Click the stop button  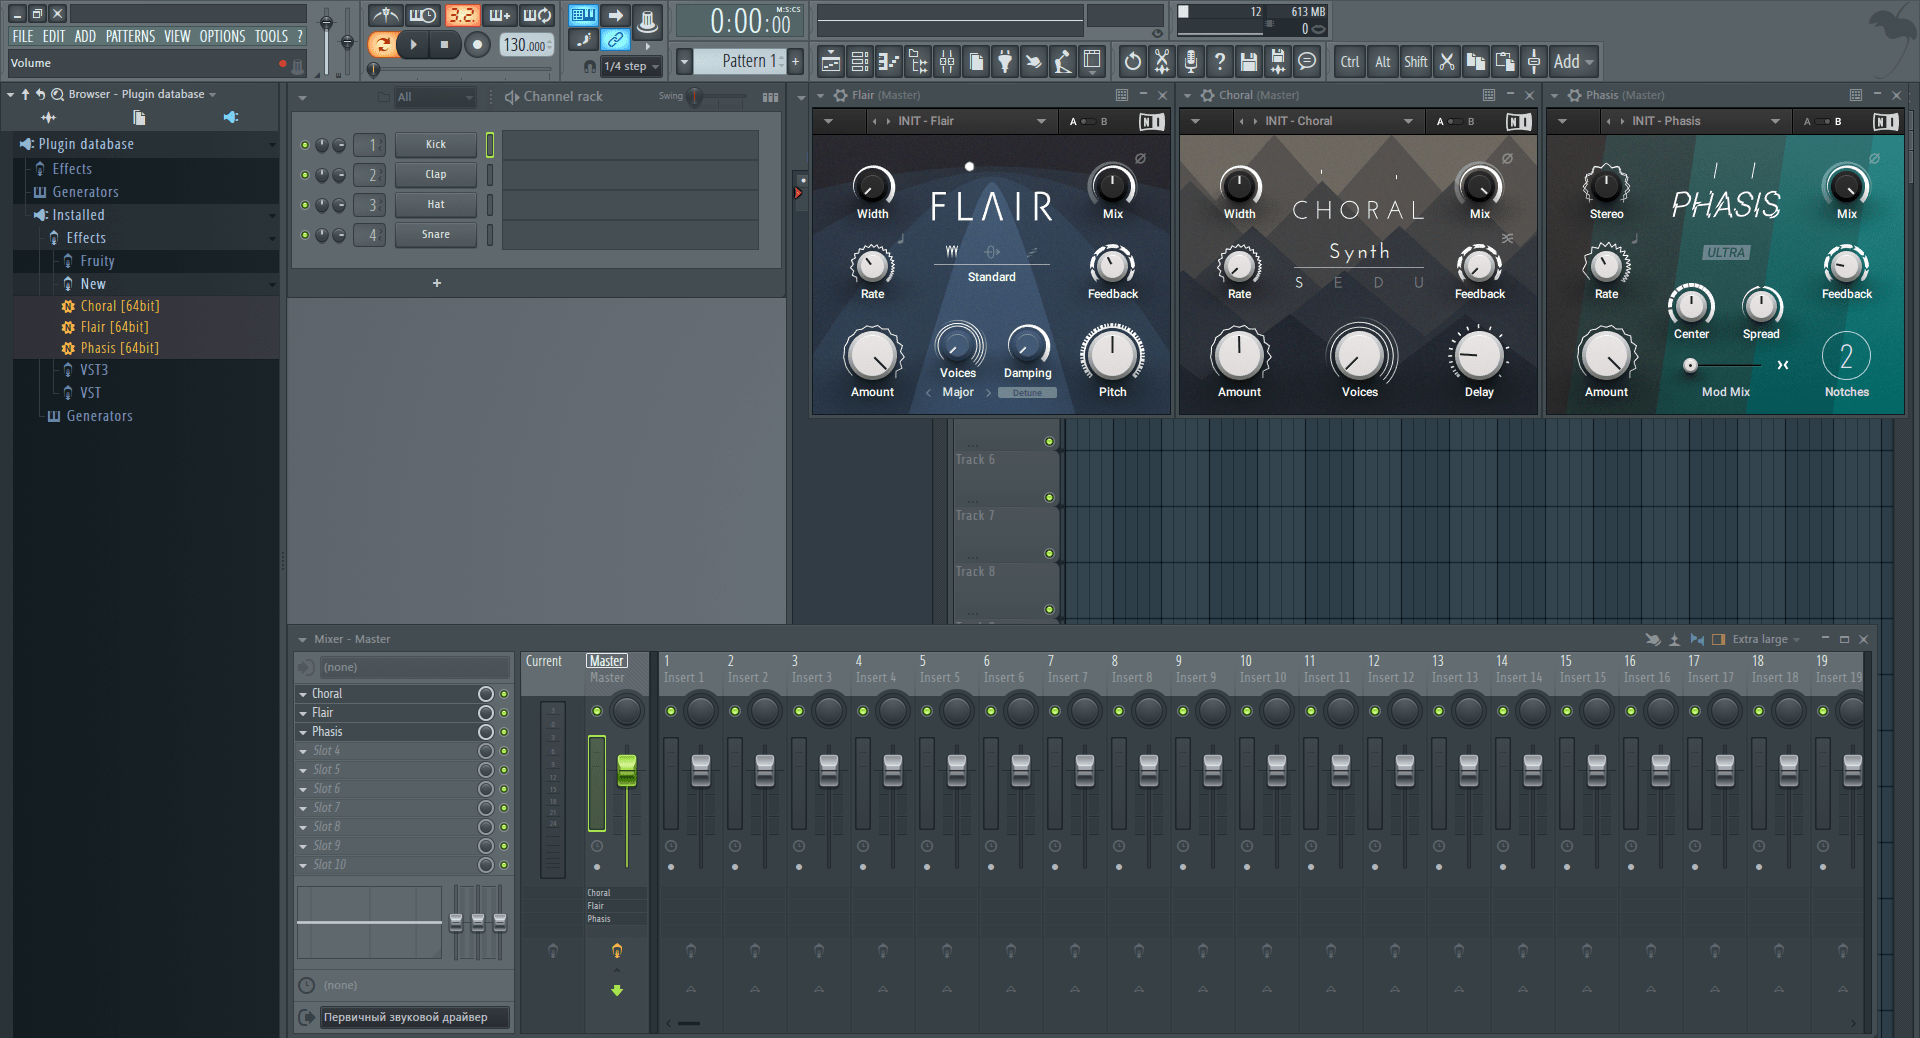[445, 44]
